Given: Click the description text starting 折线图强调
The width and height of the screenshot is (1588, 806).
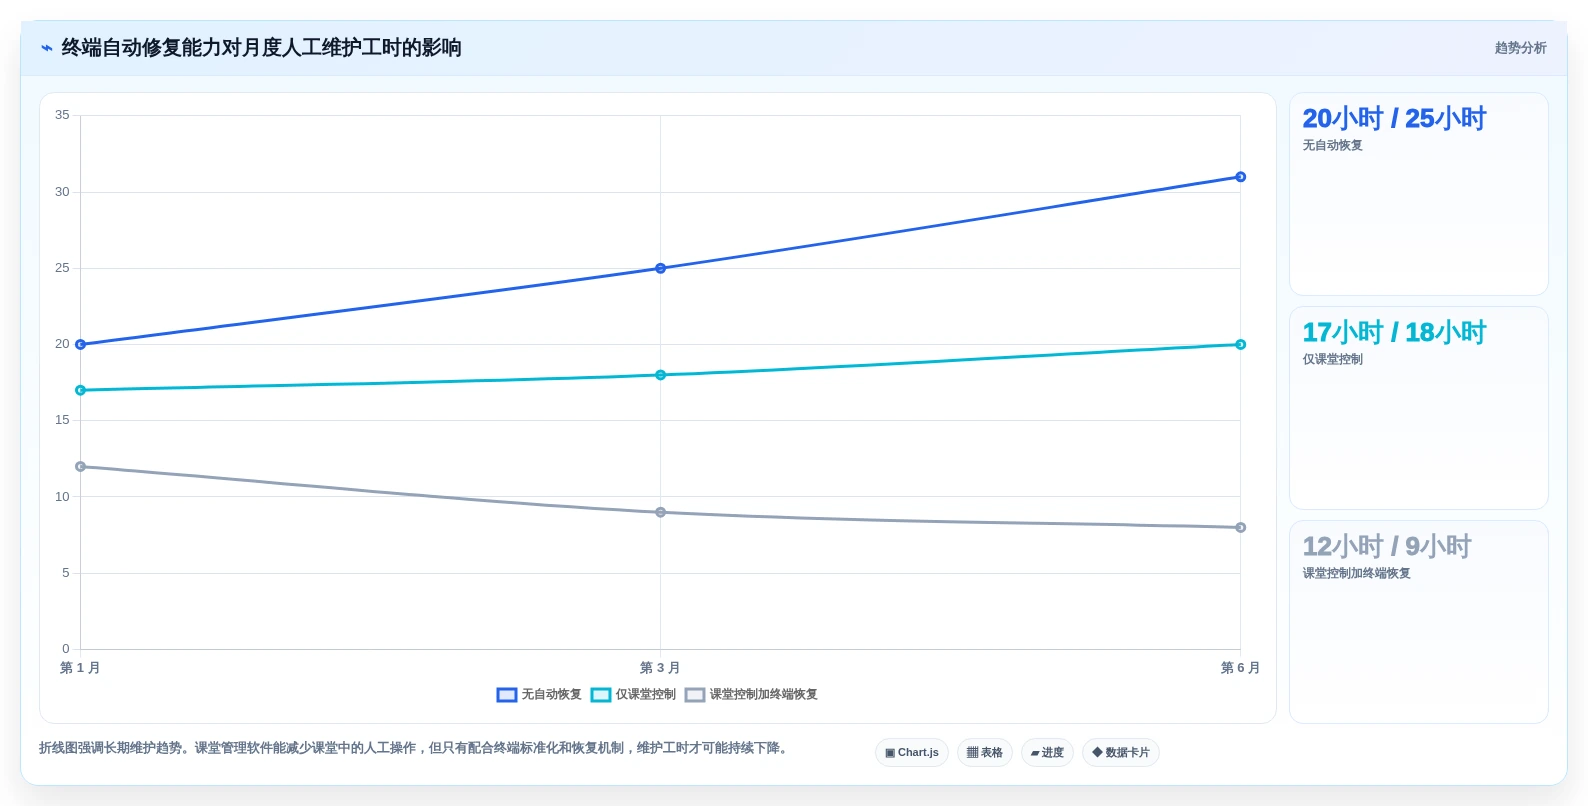Looking at the screenshot, I should [415, 748].
